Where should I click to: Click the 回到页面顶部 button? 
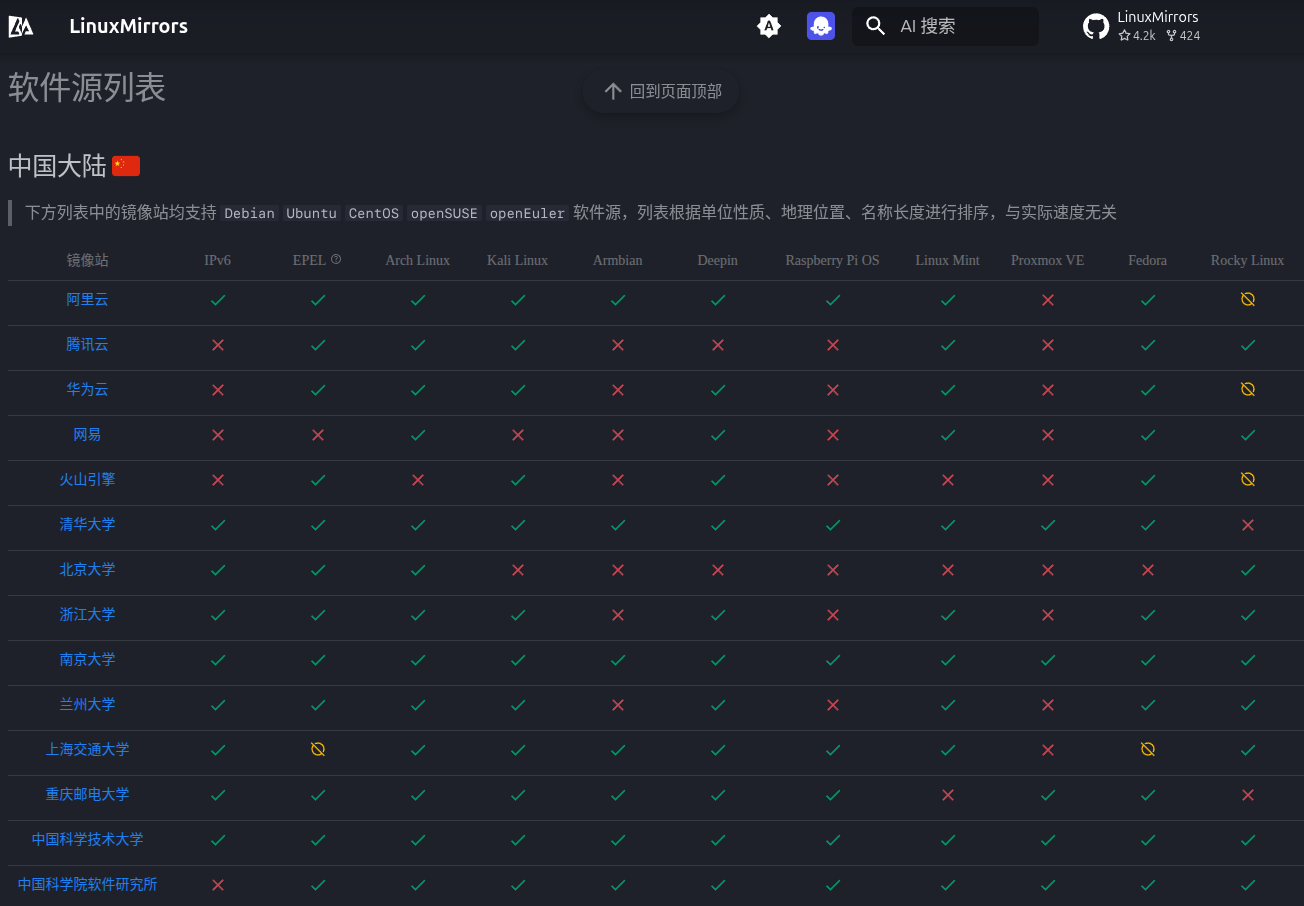661,91
